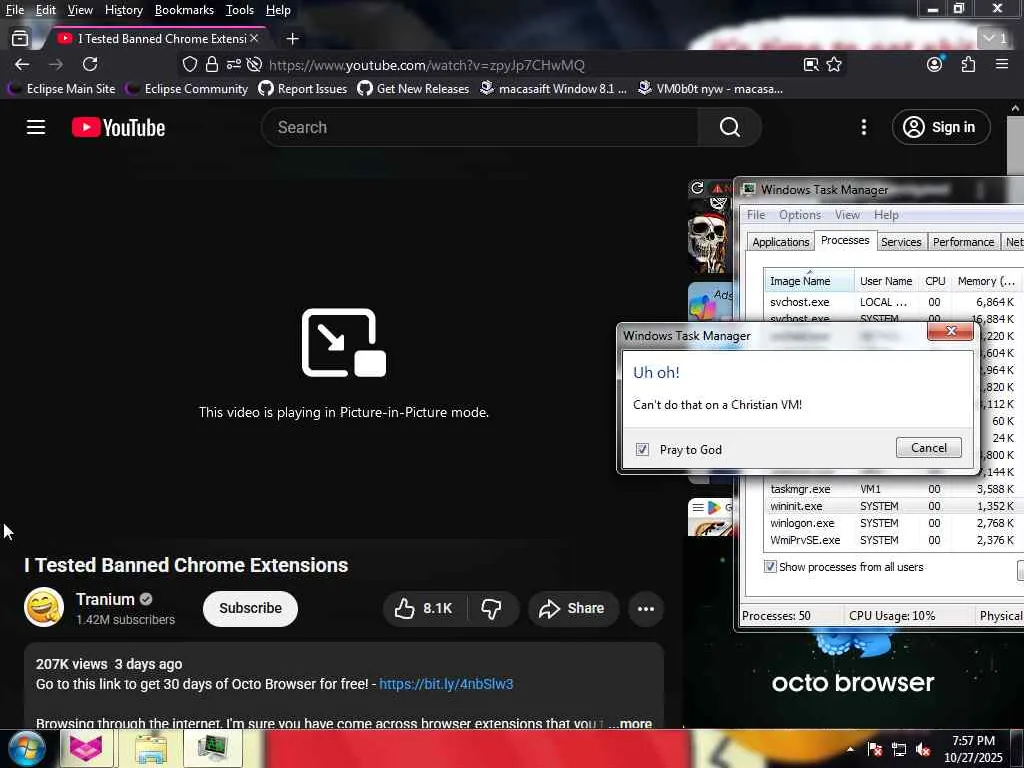This screenshot has height=768, width=1024.
Task: Open the Eclipse browser taskbar icon
Action: click(x=86, y=748)
